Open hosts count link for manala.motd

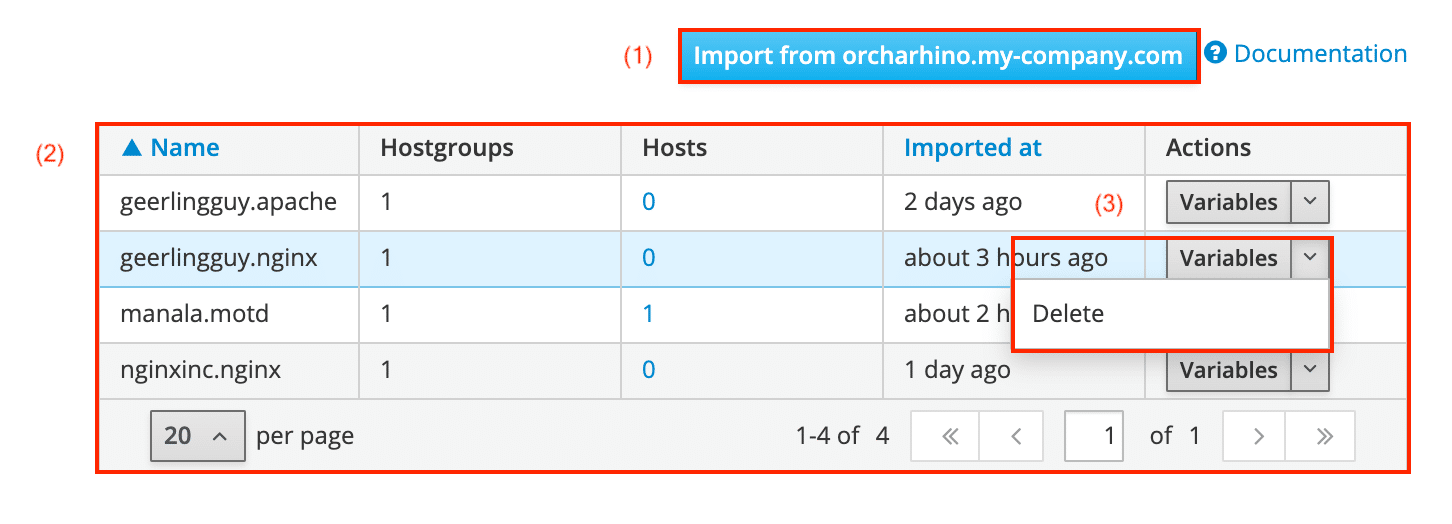tap(648, 314)
